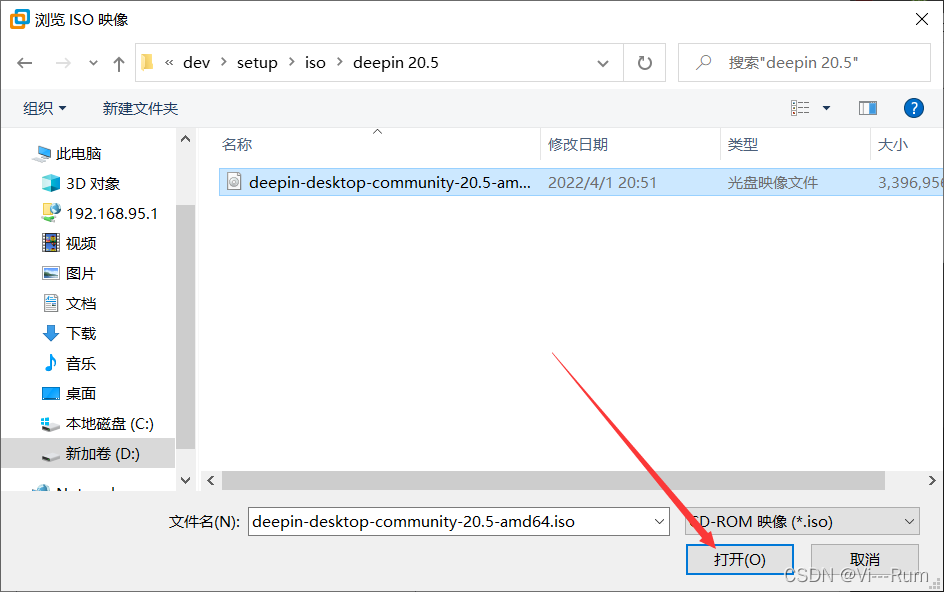Image resolution: width=944 pixels, height=592 pixels.
Task: Expand the 文件名 dropdown list
Action: point(660,522)
